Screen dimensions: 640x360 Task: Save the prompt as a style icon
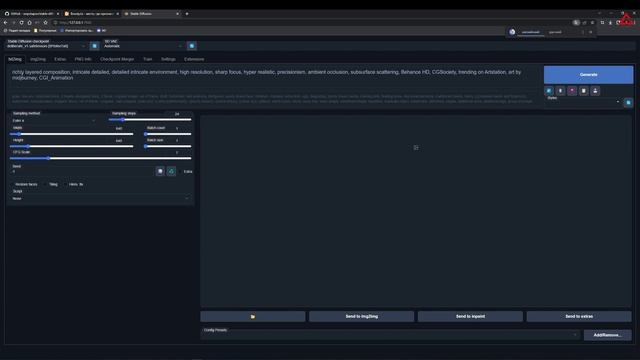tap(595, 91)
